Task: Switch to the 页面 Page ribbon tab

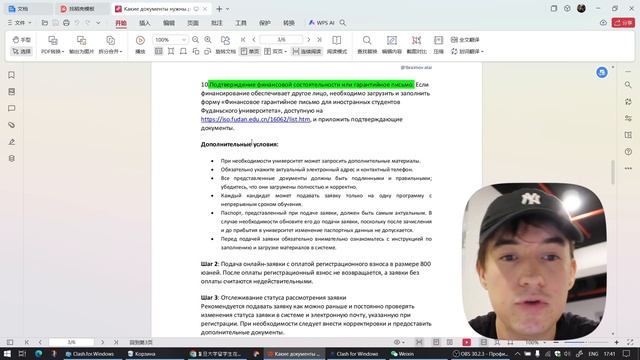Action: coord(193,23)
